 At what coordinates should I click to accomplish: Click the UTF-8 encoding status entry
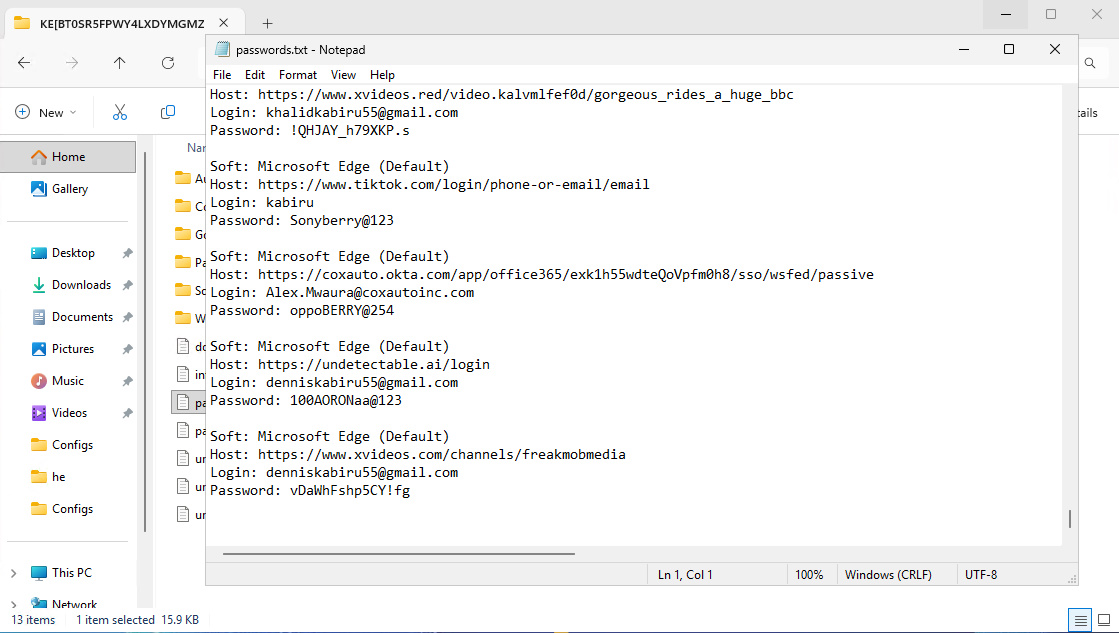pyautogui.click(x=981, y=574)
